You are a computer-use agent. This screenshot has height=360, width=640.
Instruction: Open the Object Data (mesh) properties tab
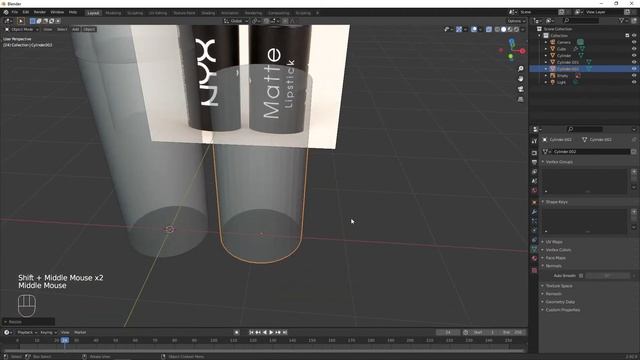coord(534,249)
